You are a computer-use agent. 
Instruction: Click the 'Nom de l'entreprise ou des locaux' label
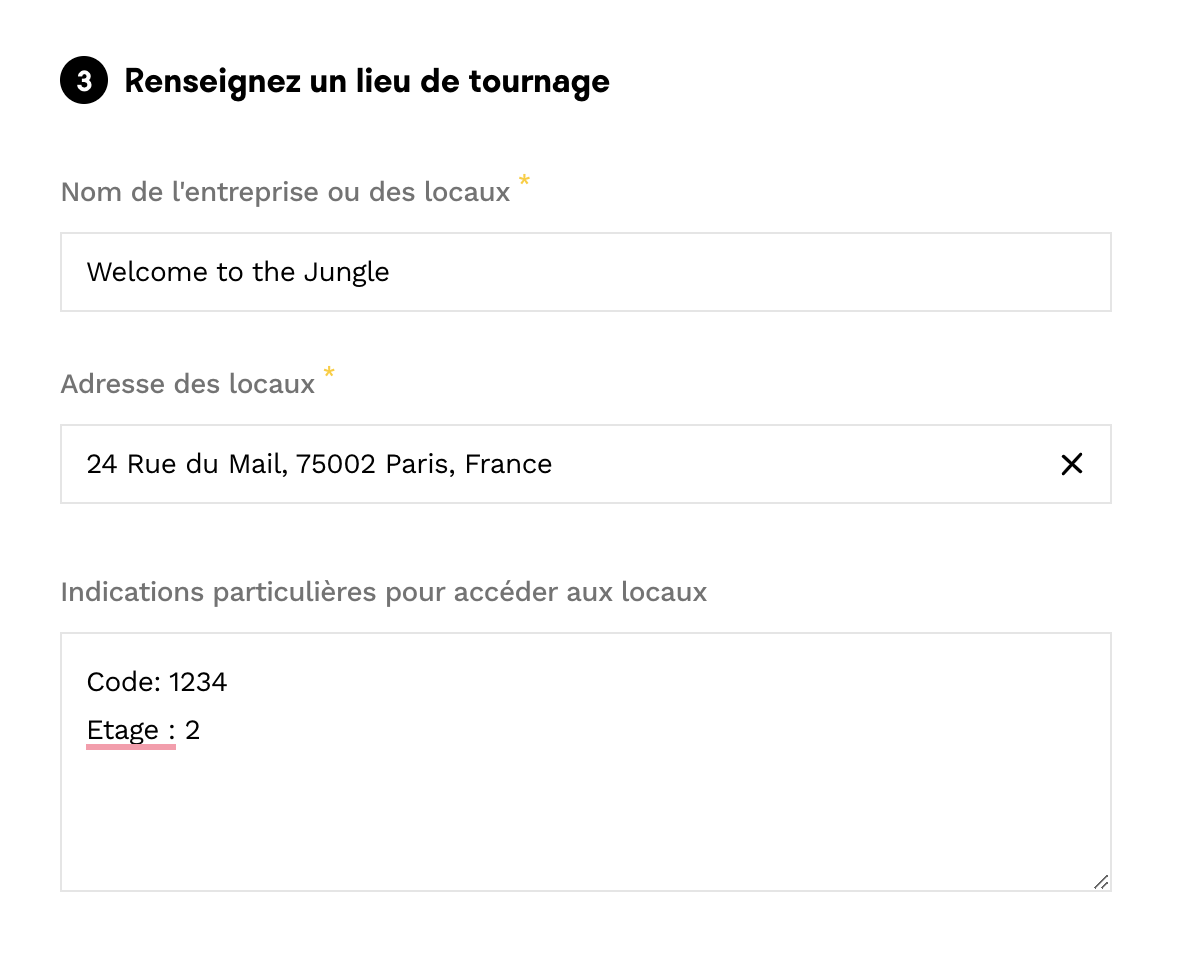(x=285, y=192)
